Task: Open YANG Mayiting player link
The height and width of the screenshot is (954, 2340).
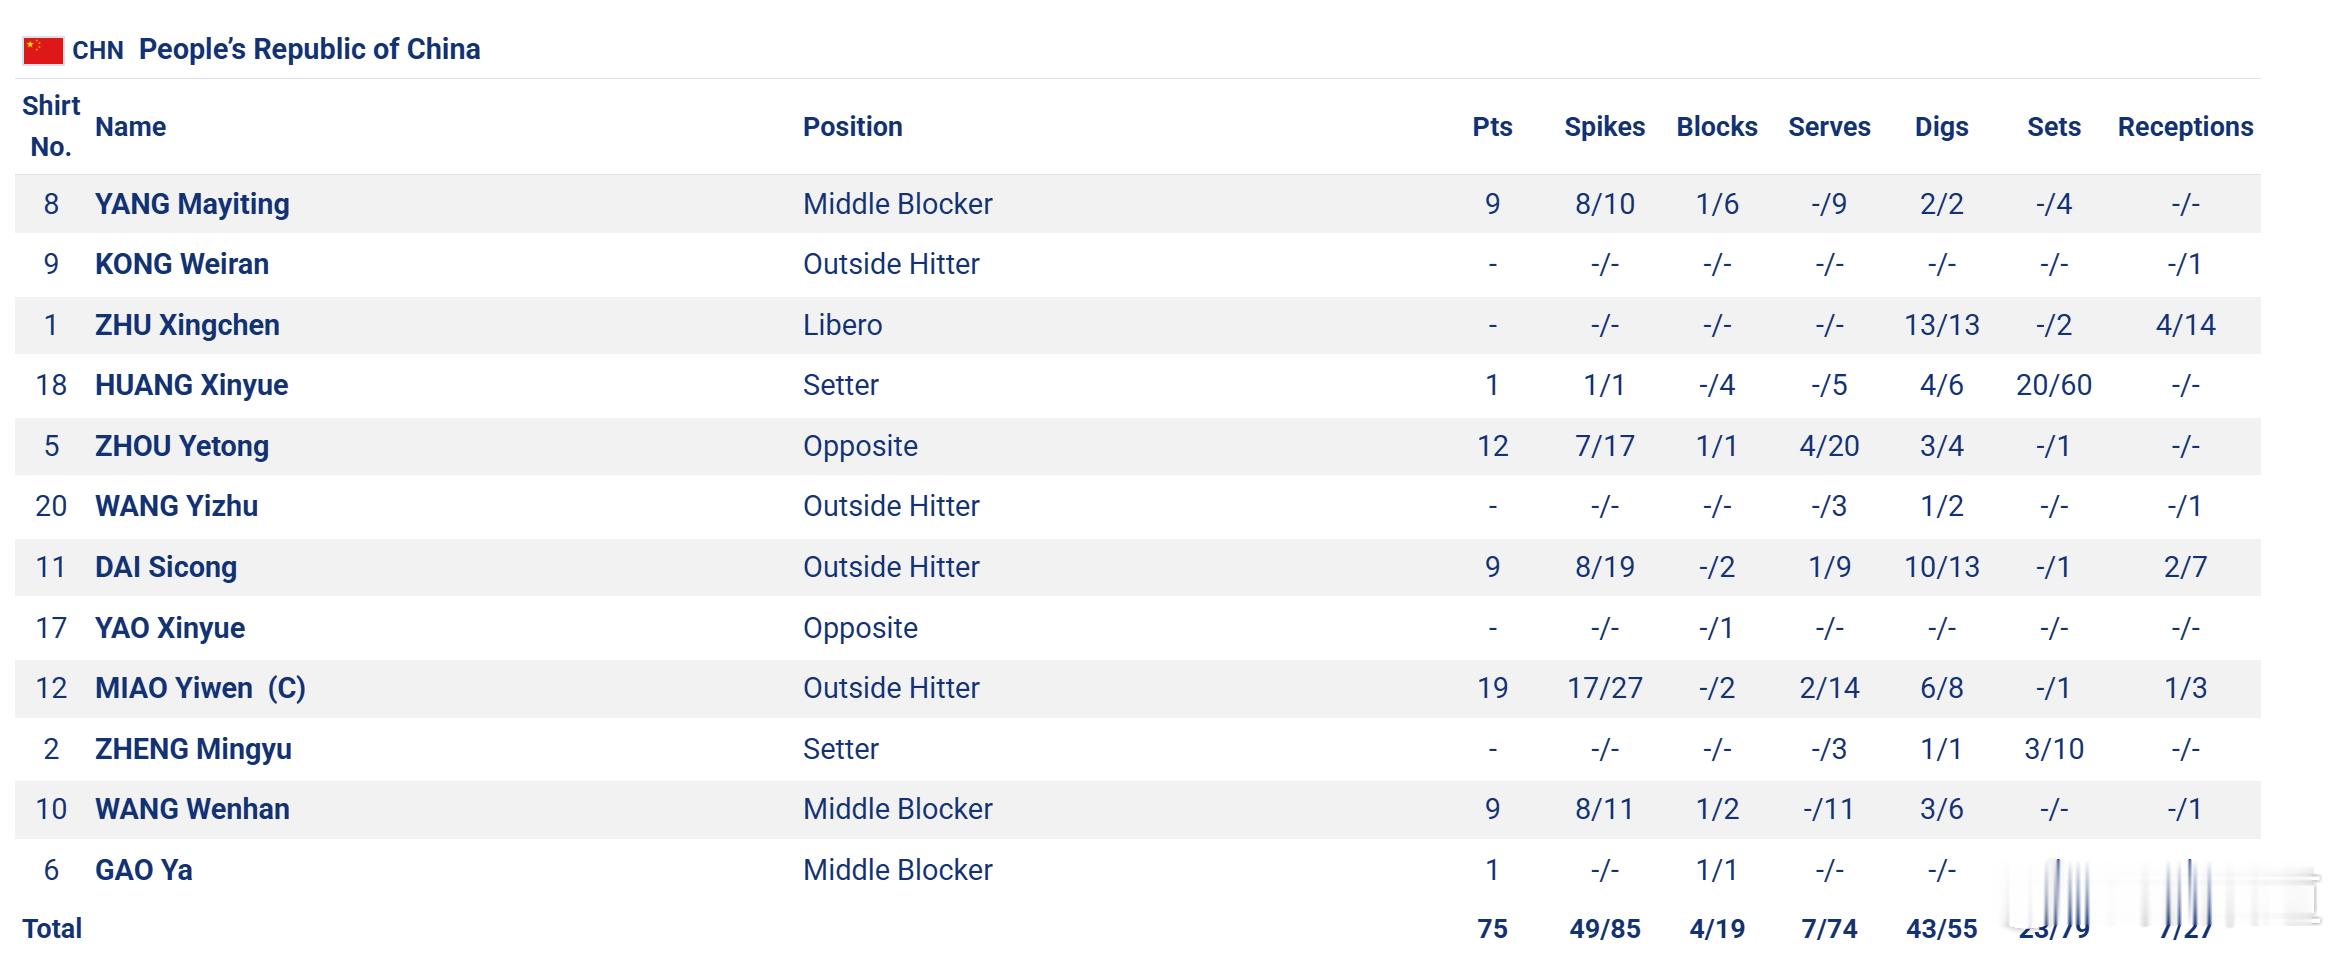Action: point(192,204)
